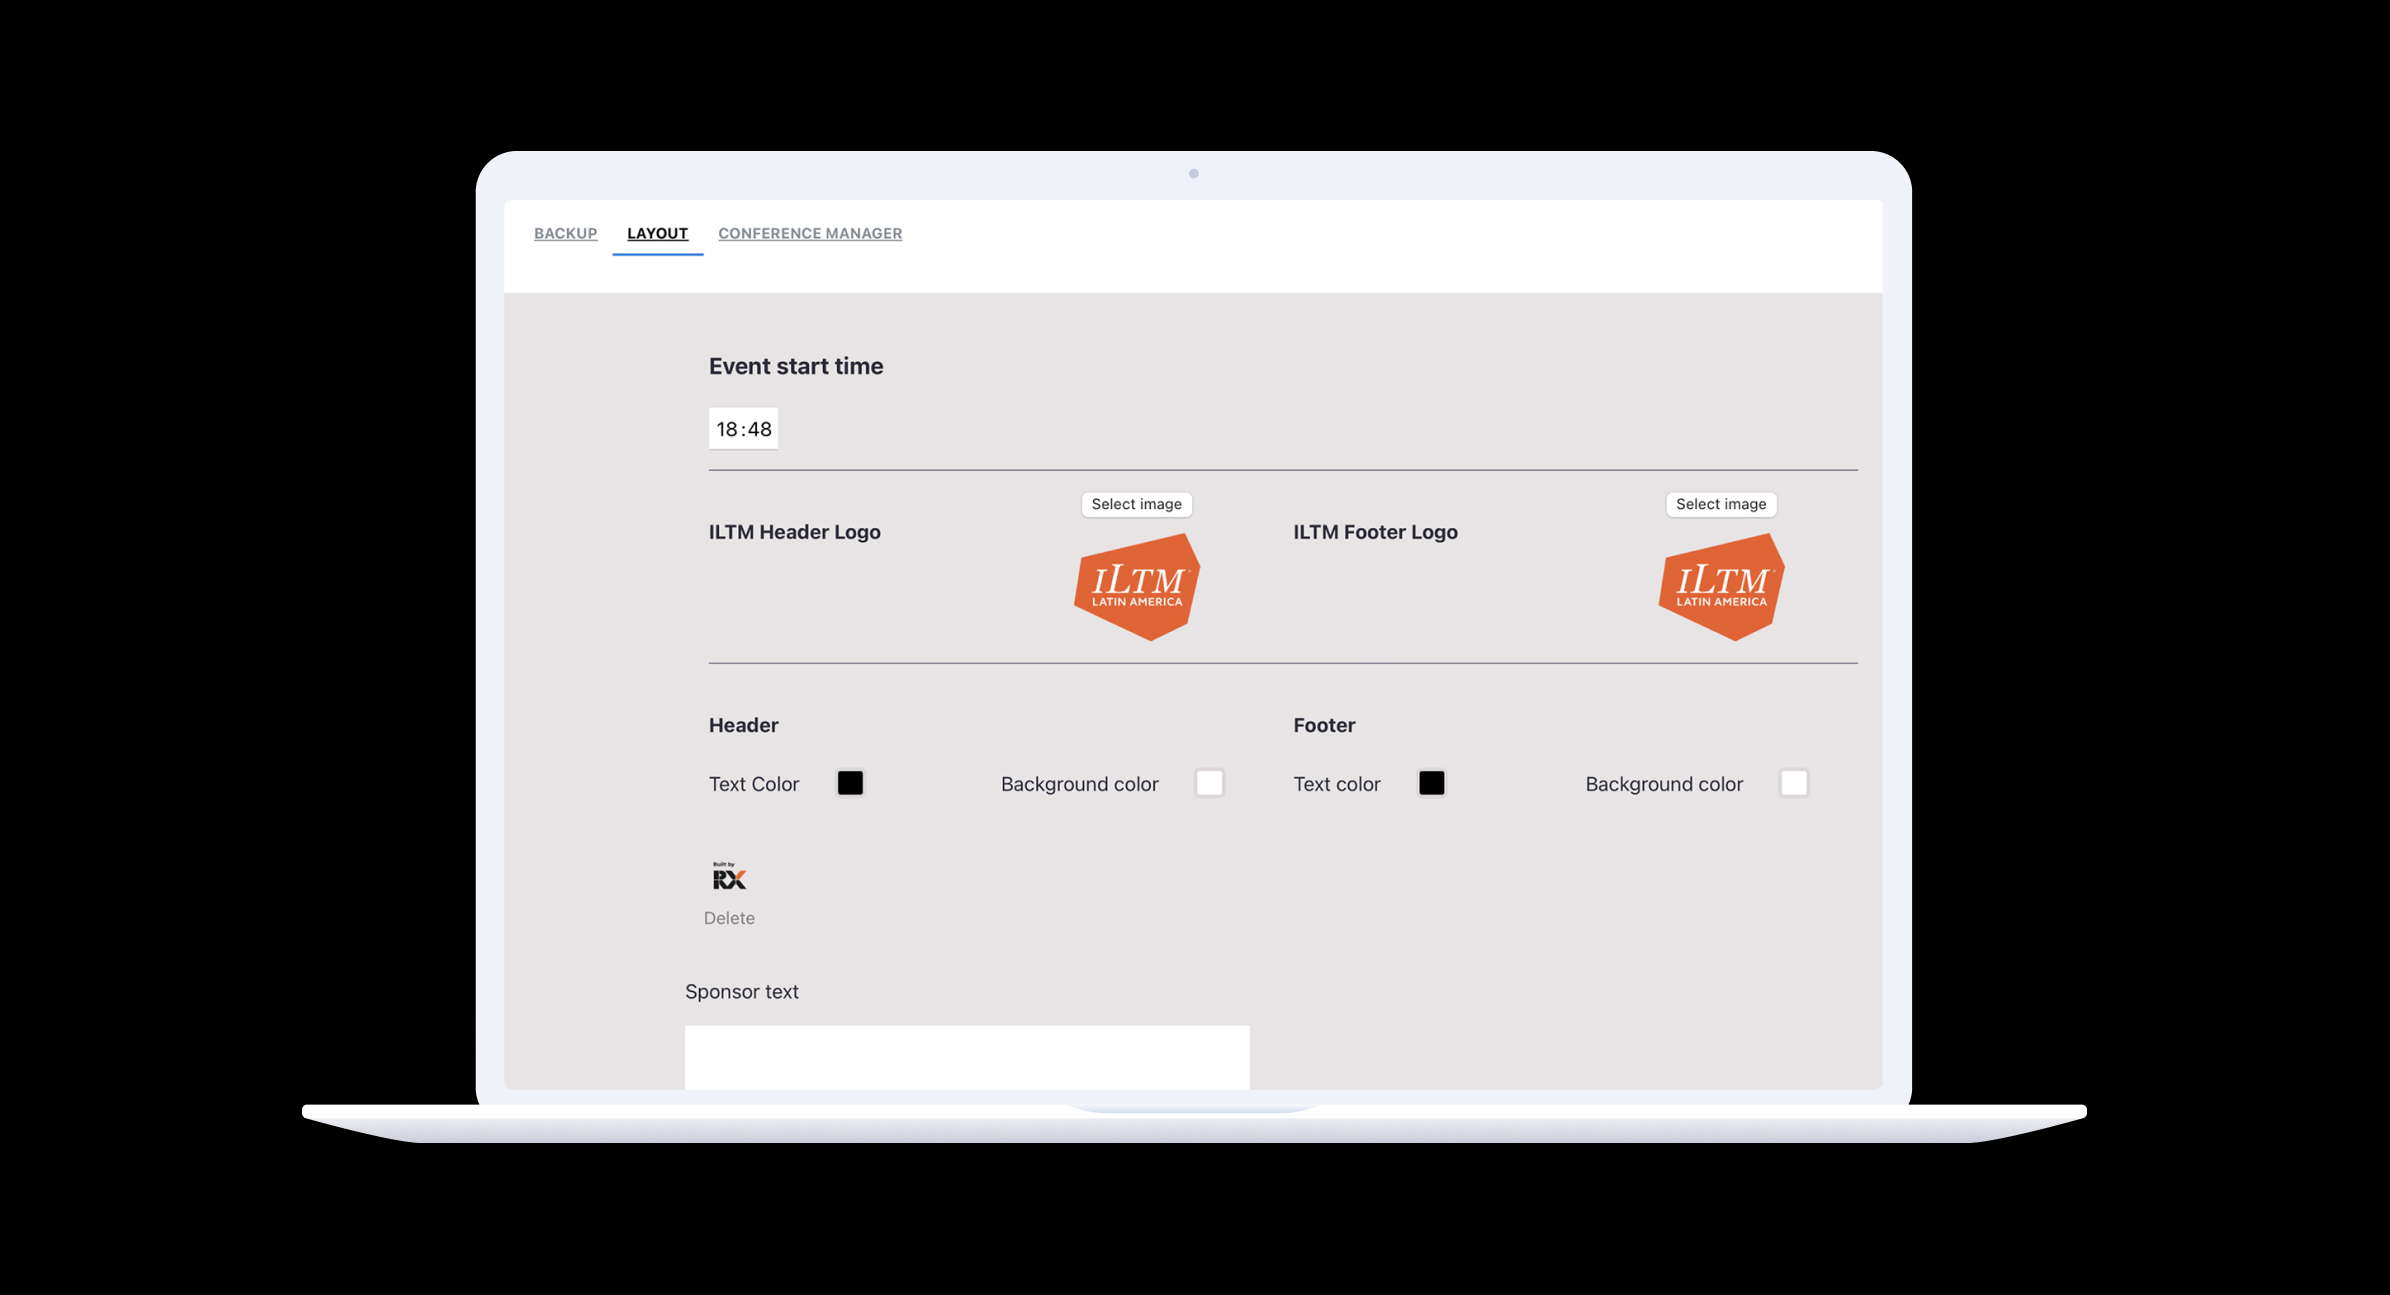This screenshot has height=1295, width=2390.
Task: Select image for ILTM Footer Logo
Action: coord(1720,504)
